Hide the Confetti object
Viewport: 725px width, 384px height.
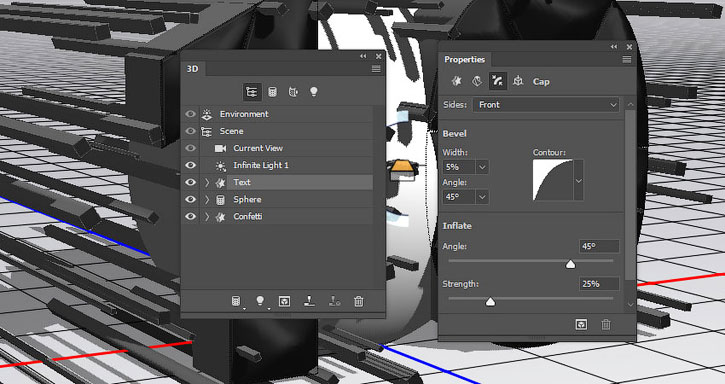[190, 217]
